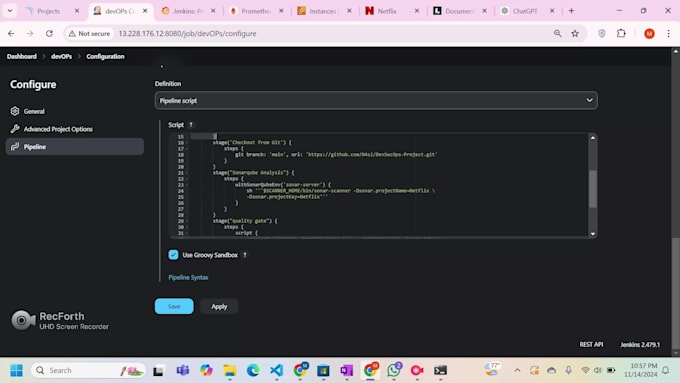Click the page scrollbar up arrow
The image size is (680, 383).
[x=676, y=51]
